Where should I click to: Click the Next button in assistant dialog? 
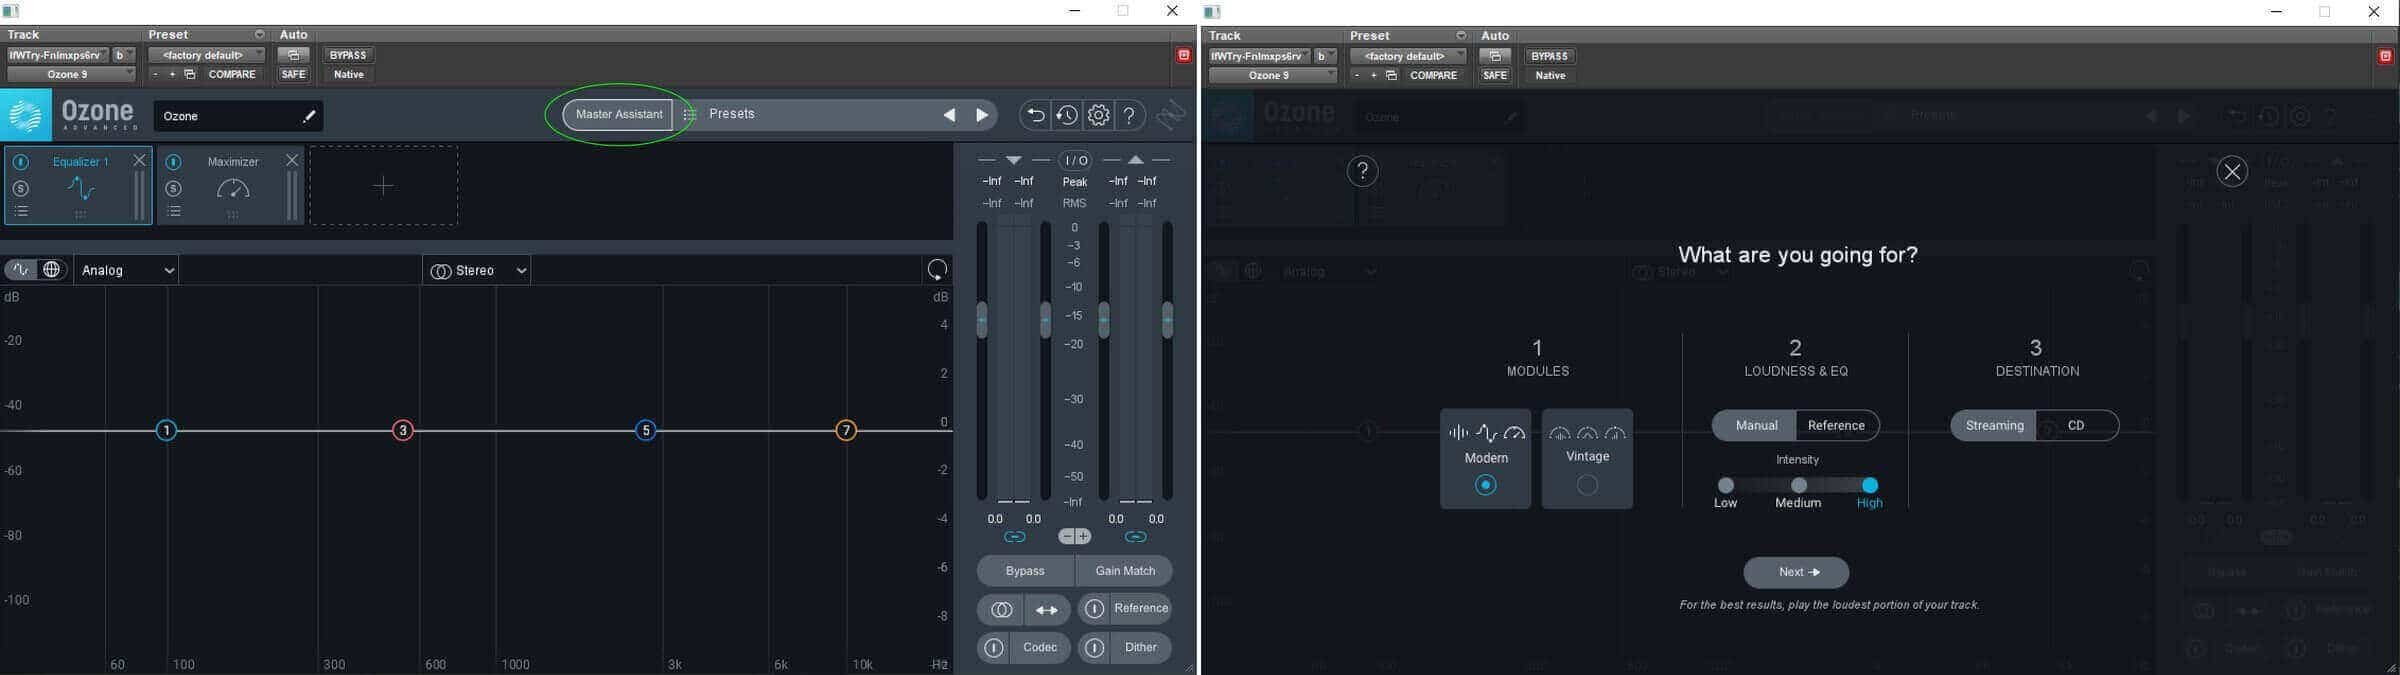click(x=1796, y=572)
